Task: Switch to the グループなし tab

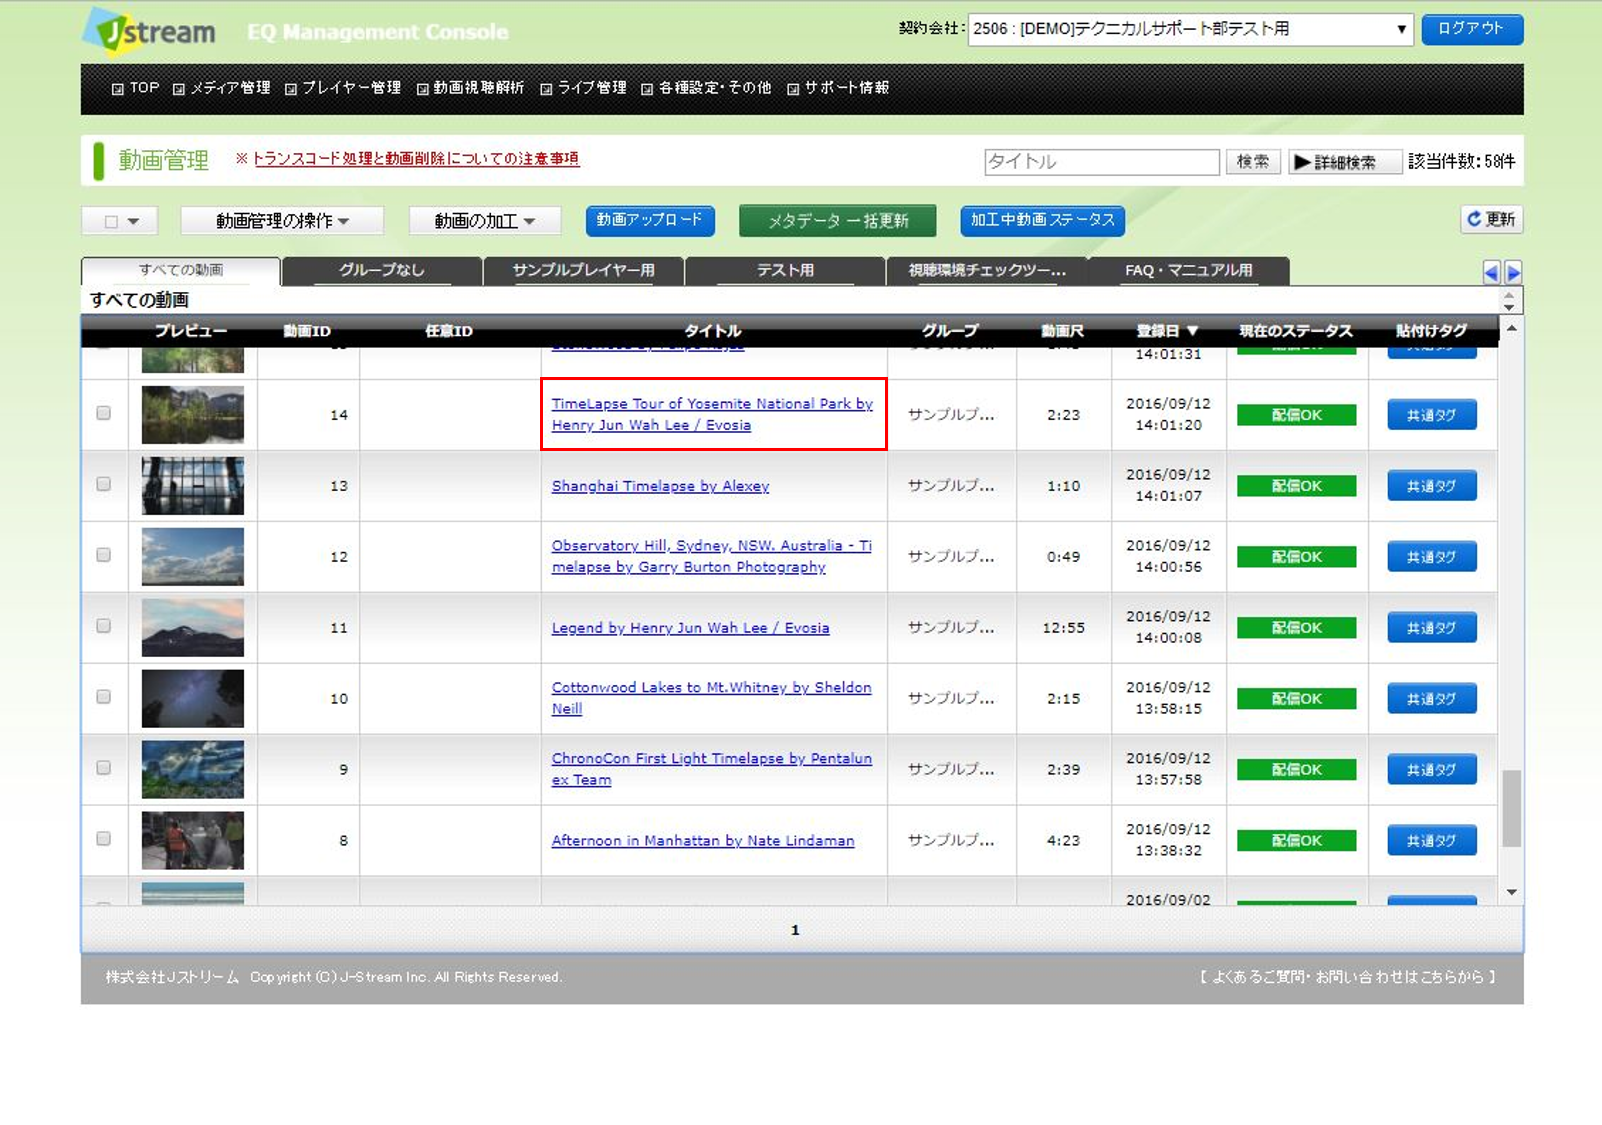Action: (x=381, y=270)
